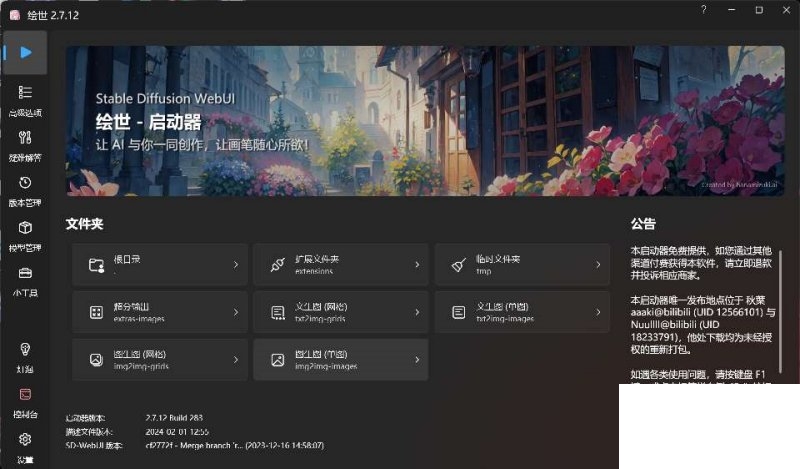Open 控制台 console icon
The image size is (800, 469).
tap(25, 394)
